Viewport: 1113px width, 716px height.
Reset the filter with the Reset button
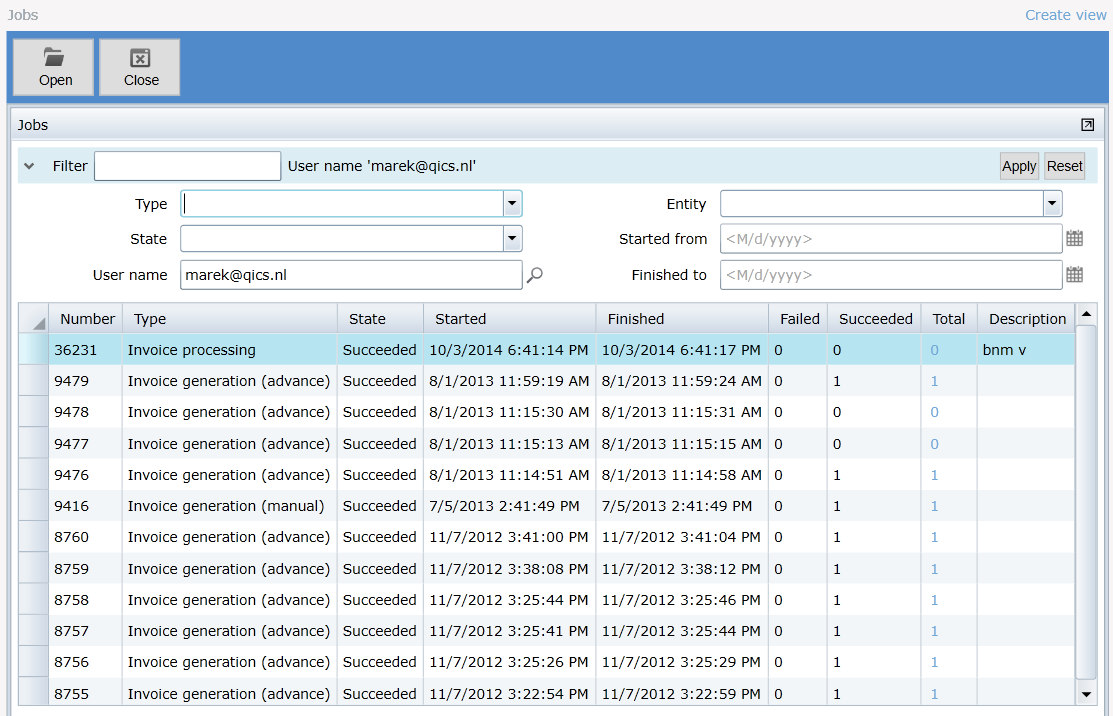[1064, 166]
